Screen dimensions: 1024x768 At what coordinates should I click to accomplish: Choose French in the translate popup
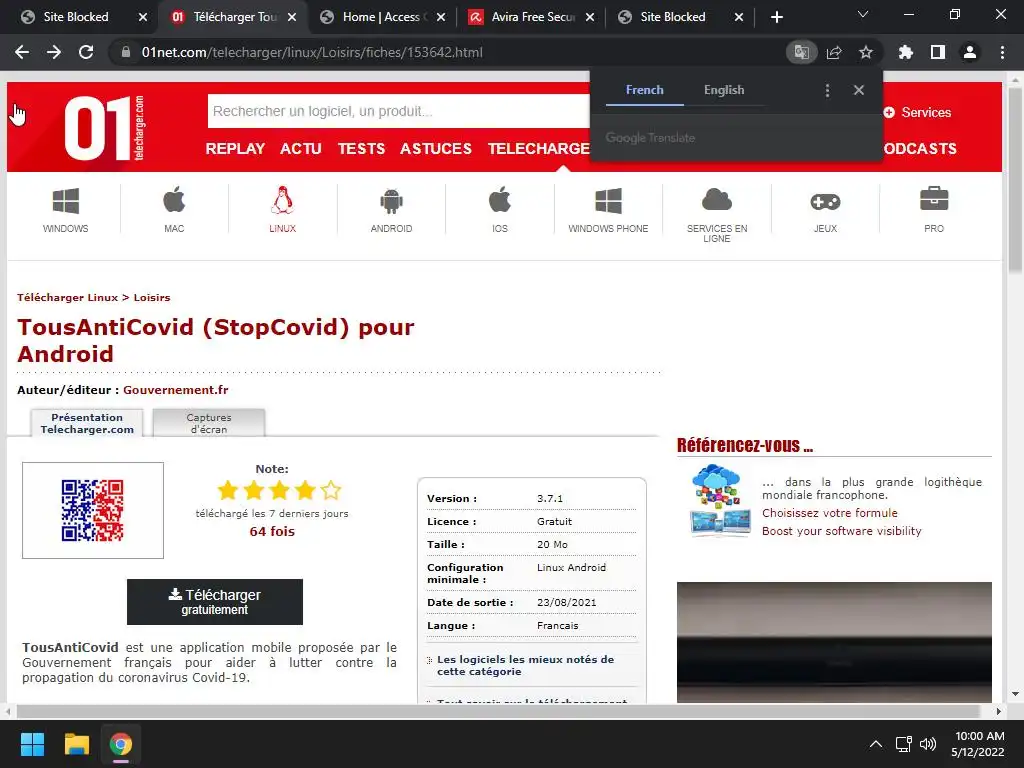coord(645,90)
